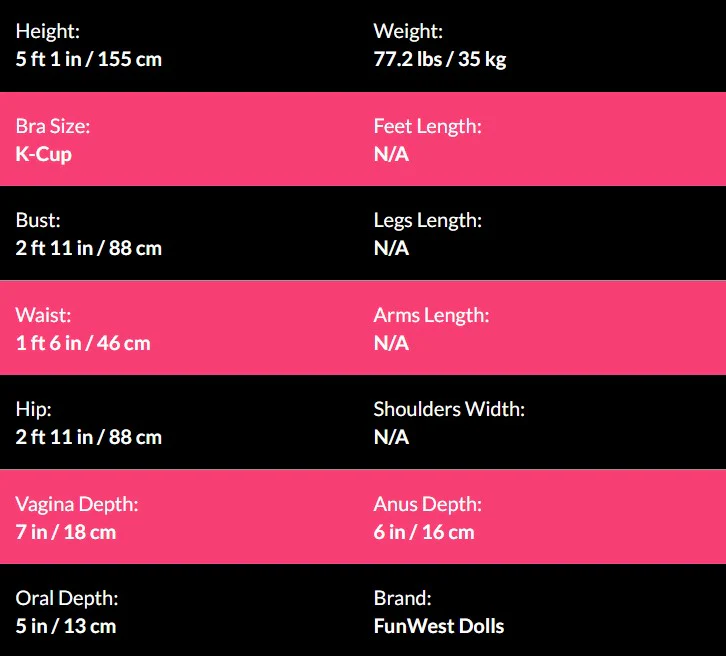Screen dimensions: 726x656
Task: Click the Shoulders Width label
Action: coord(449,410)
